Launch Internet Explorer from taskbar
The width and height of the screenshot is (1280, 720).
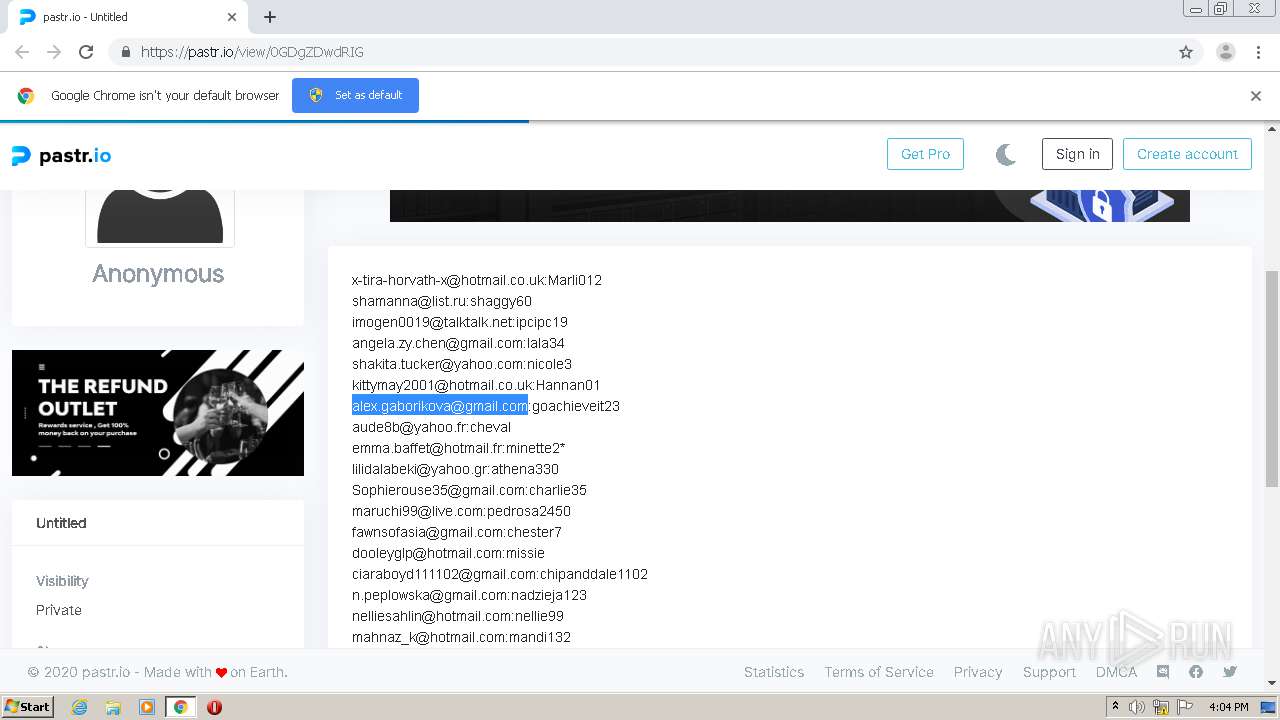tap(80, 707)
